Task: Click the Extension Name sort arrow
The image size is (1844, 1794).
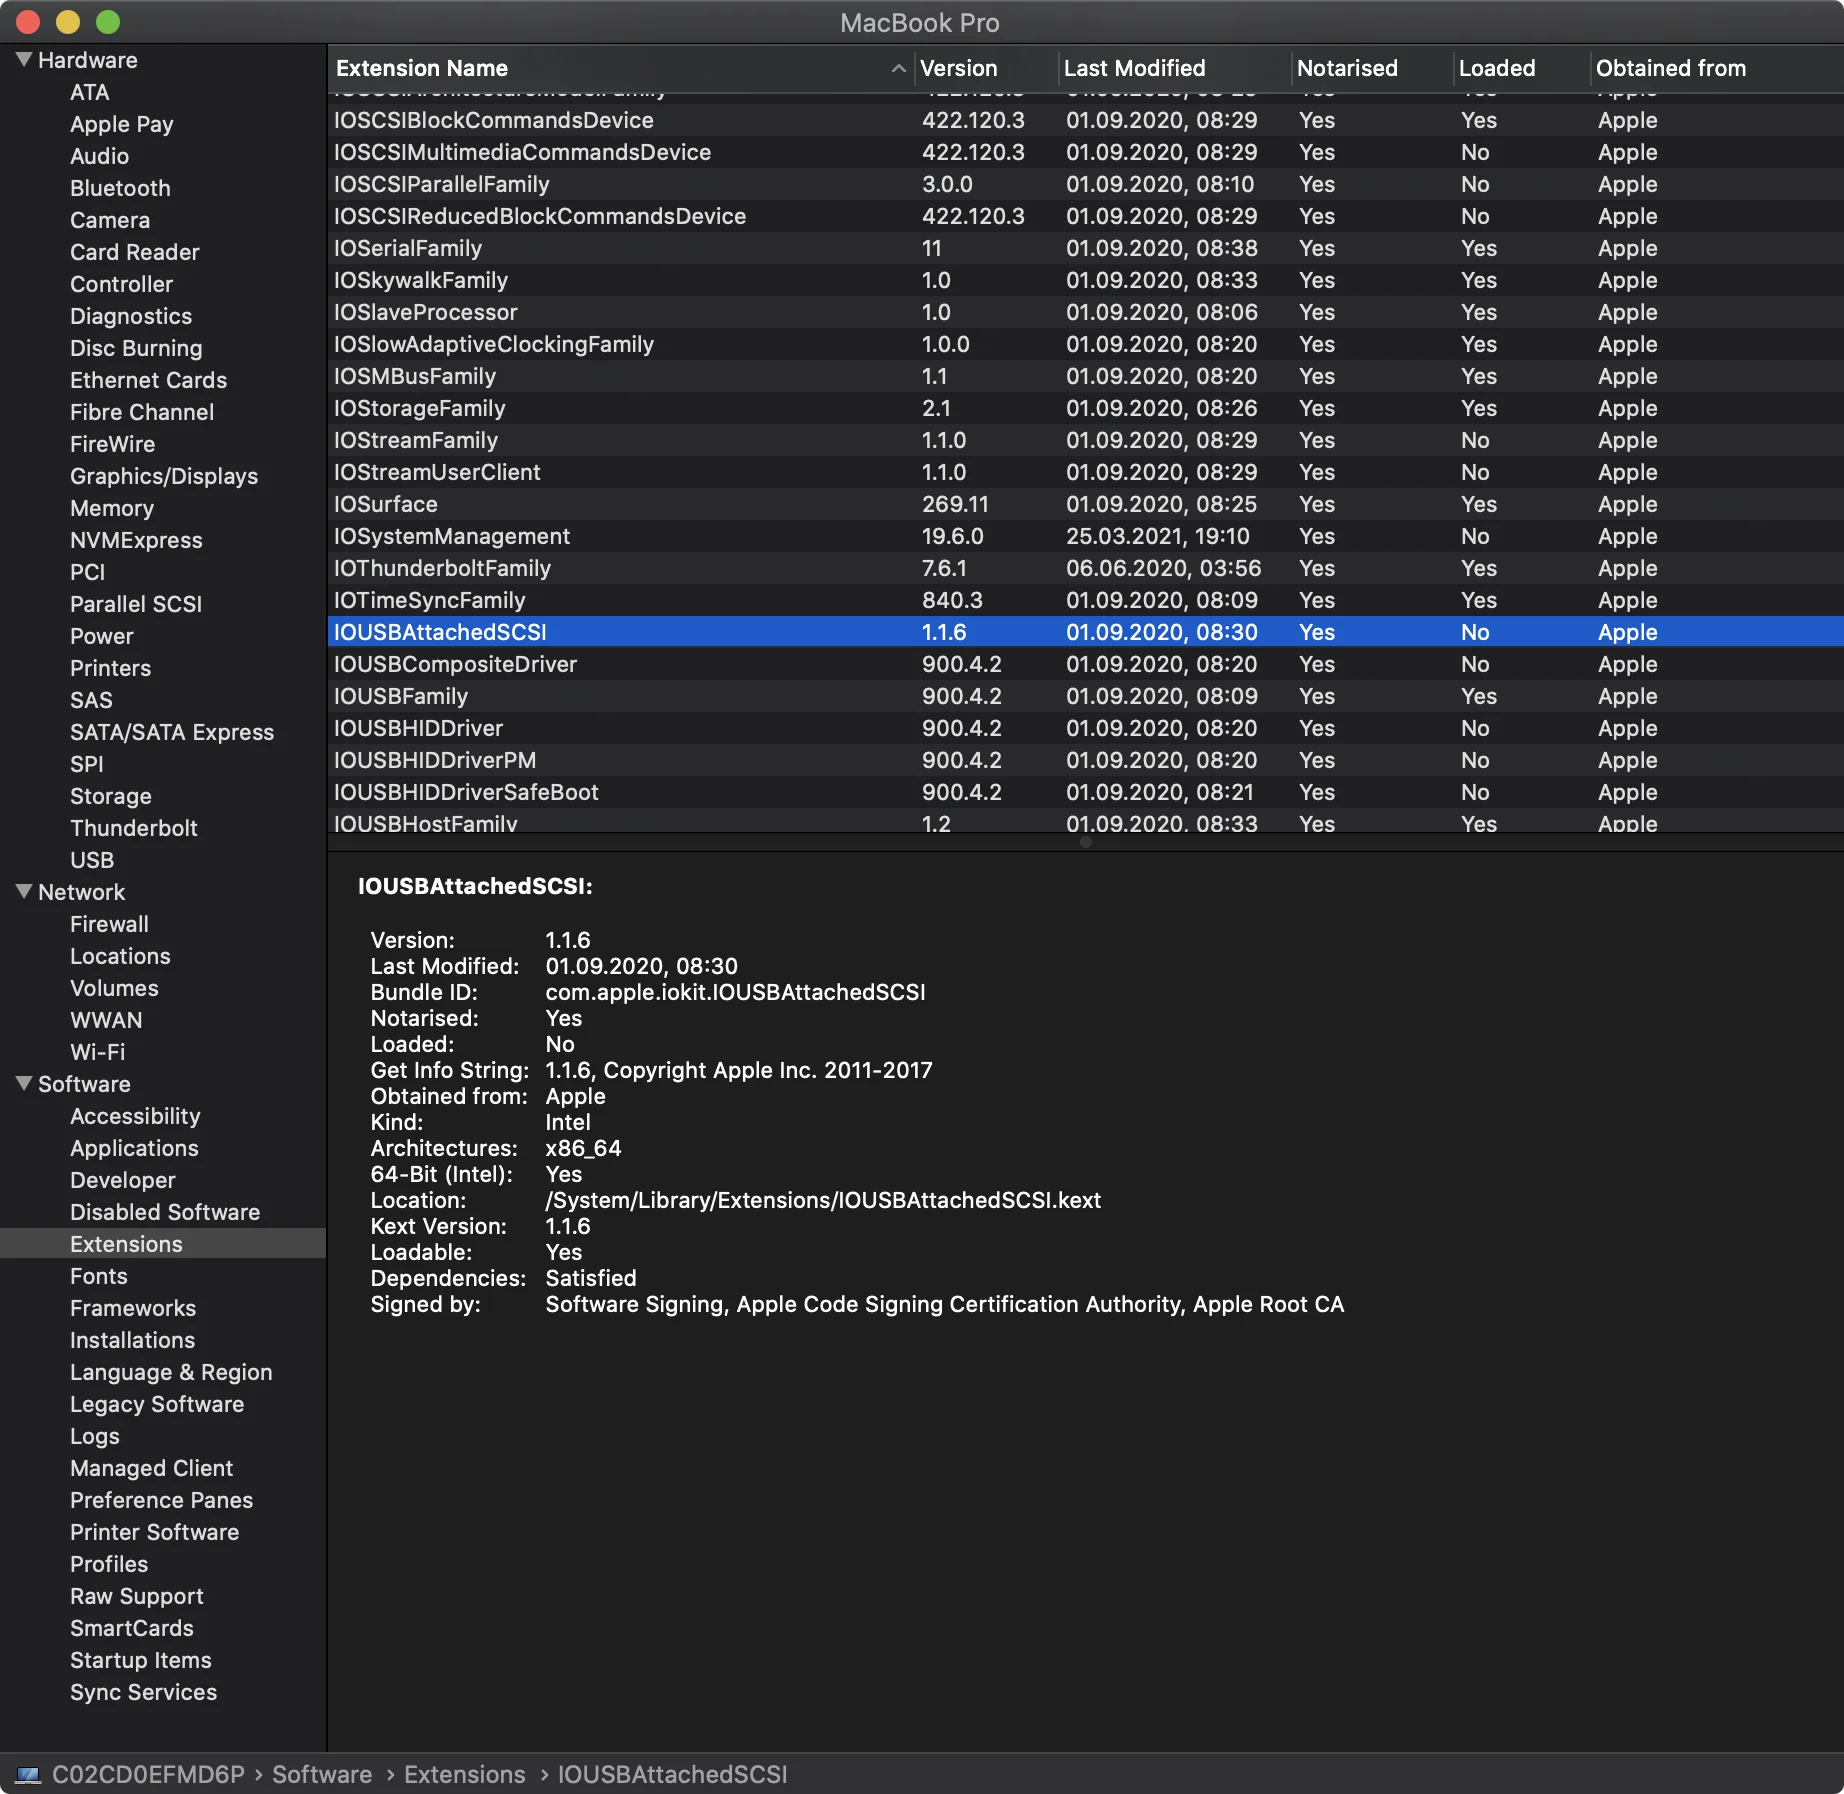Action: point(897,68)
